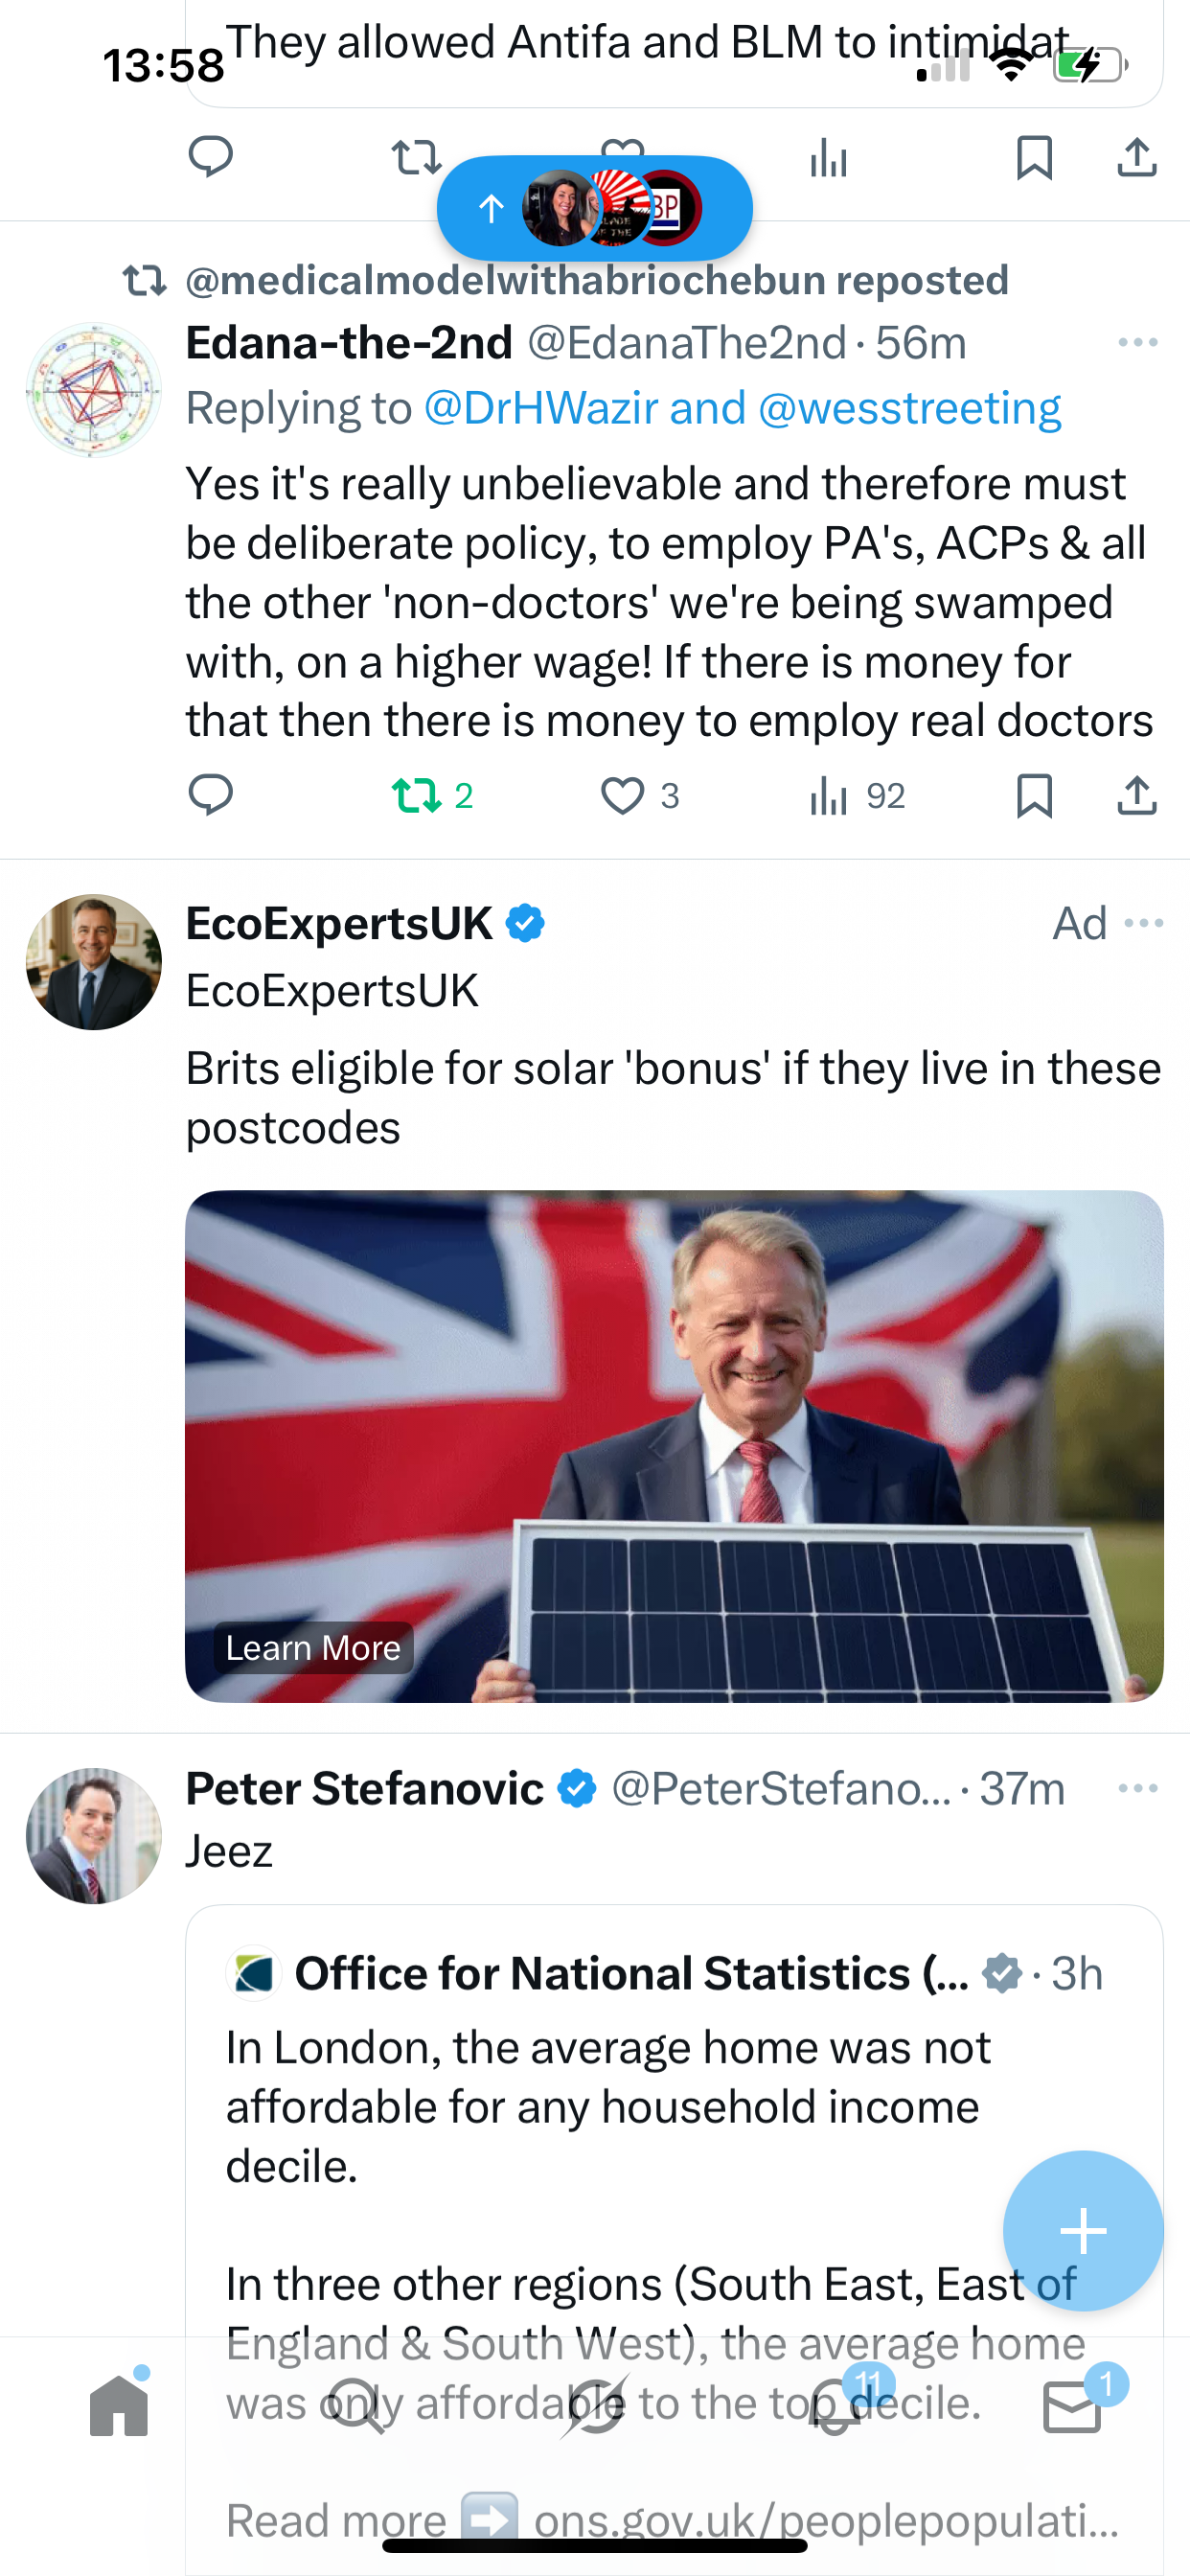Open the Grok tab

595,2406
